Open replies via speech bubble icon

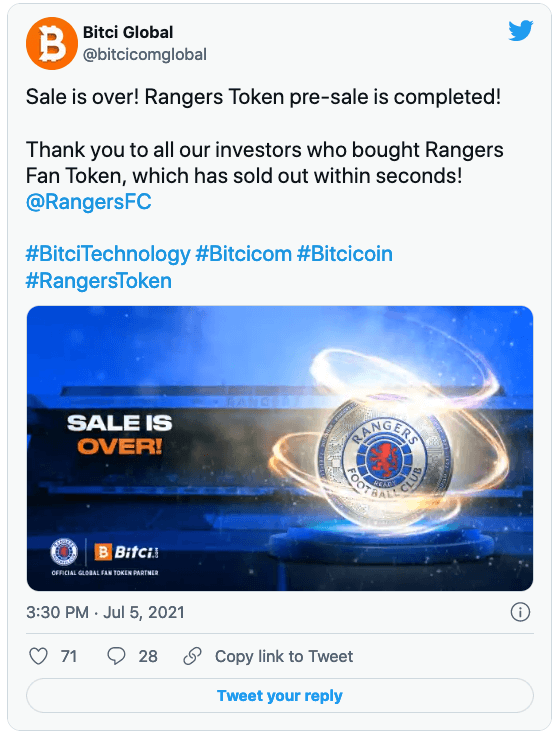pos(116,656)
